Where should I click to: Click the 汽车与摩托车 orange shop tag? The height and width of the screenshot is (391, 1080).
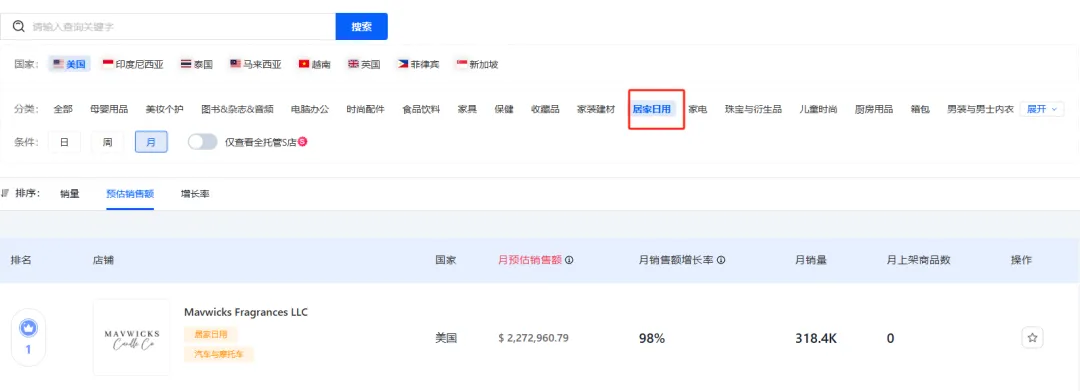pyautogui.click(x=219, y=355)
